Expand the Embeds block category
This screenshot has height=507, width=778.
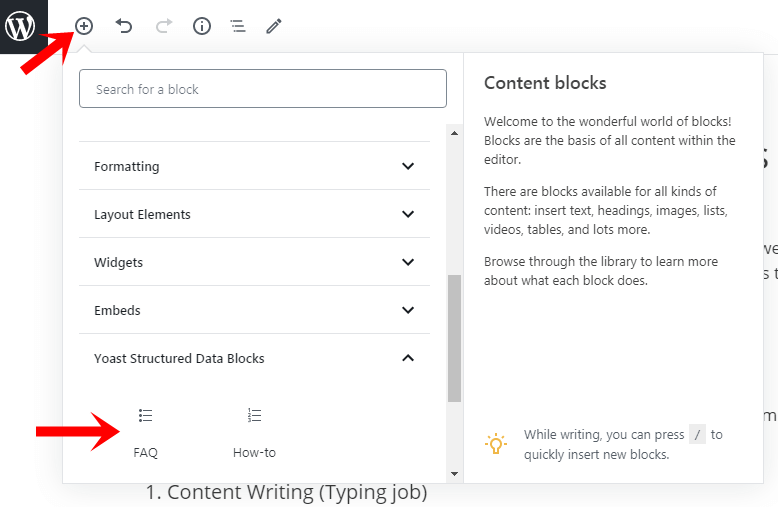point(254,310)
